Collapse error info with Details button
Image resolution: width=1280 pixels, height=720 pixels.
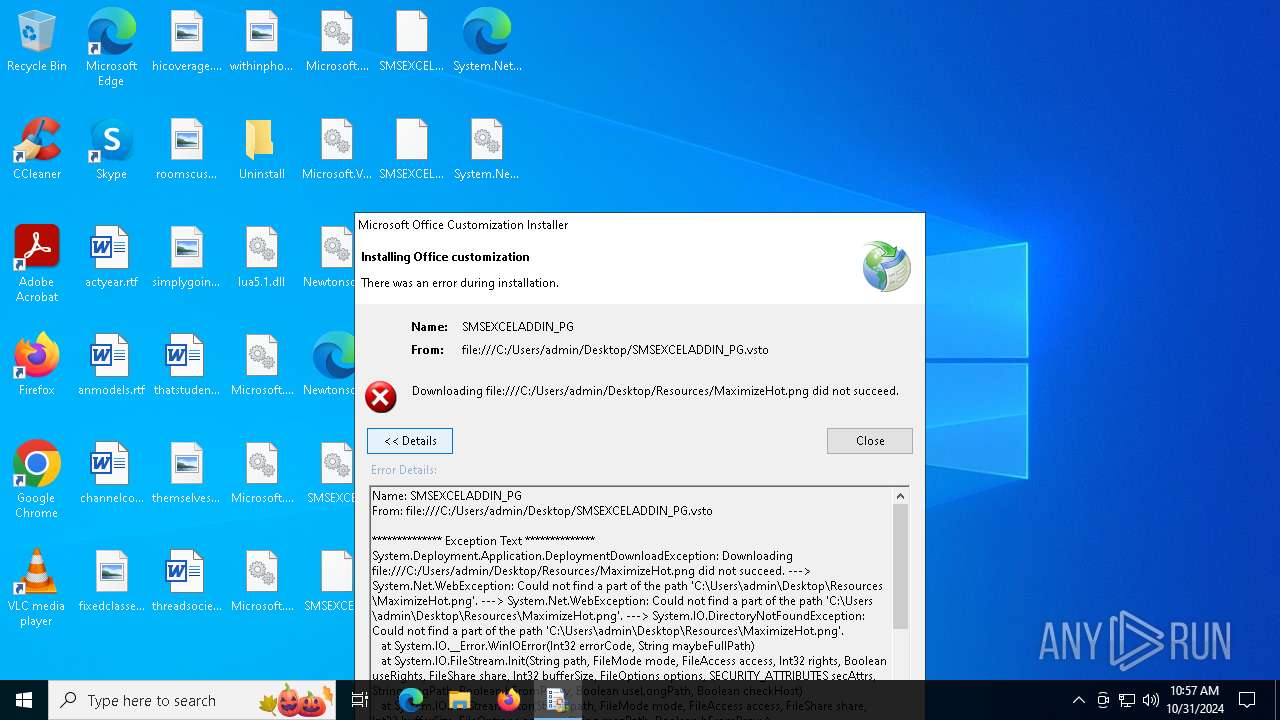410,441
